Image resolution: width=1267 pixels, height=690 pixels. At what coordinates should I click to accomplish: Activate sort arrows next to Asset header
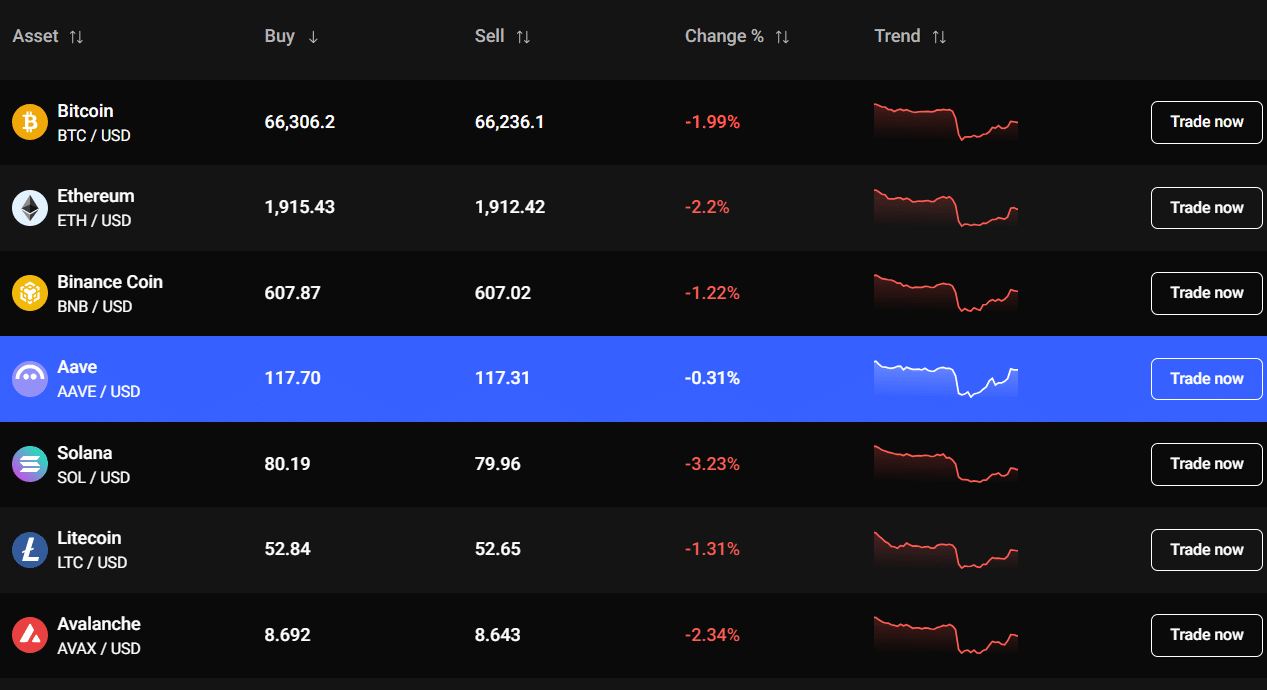pos(76,36)
